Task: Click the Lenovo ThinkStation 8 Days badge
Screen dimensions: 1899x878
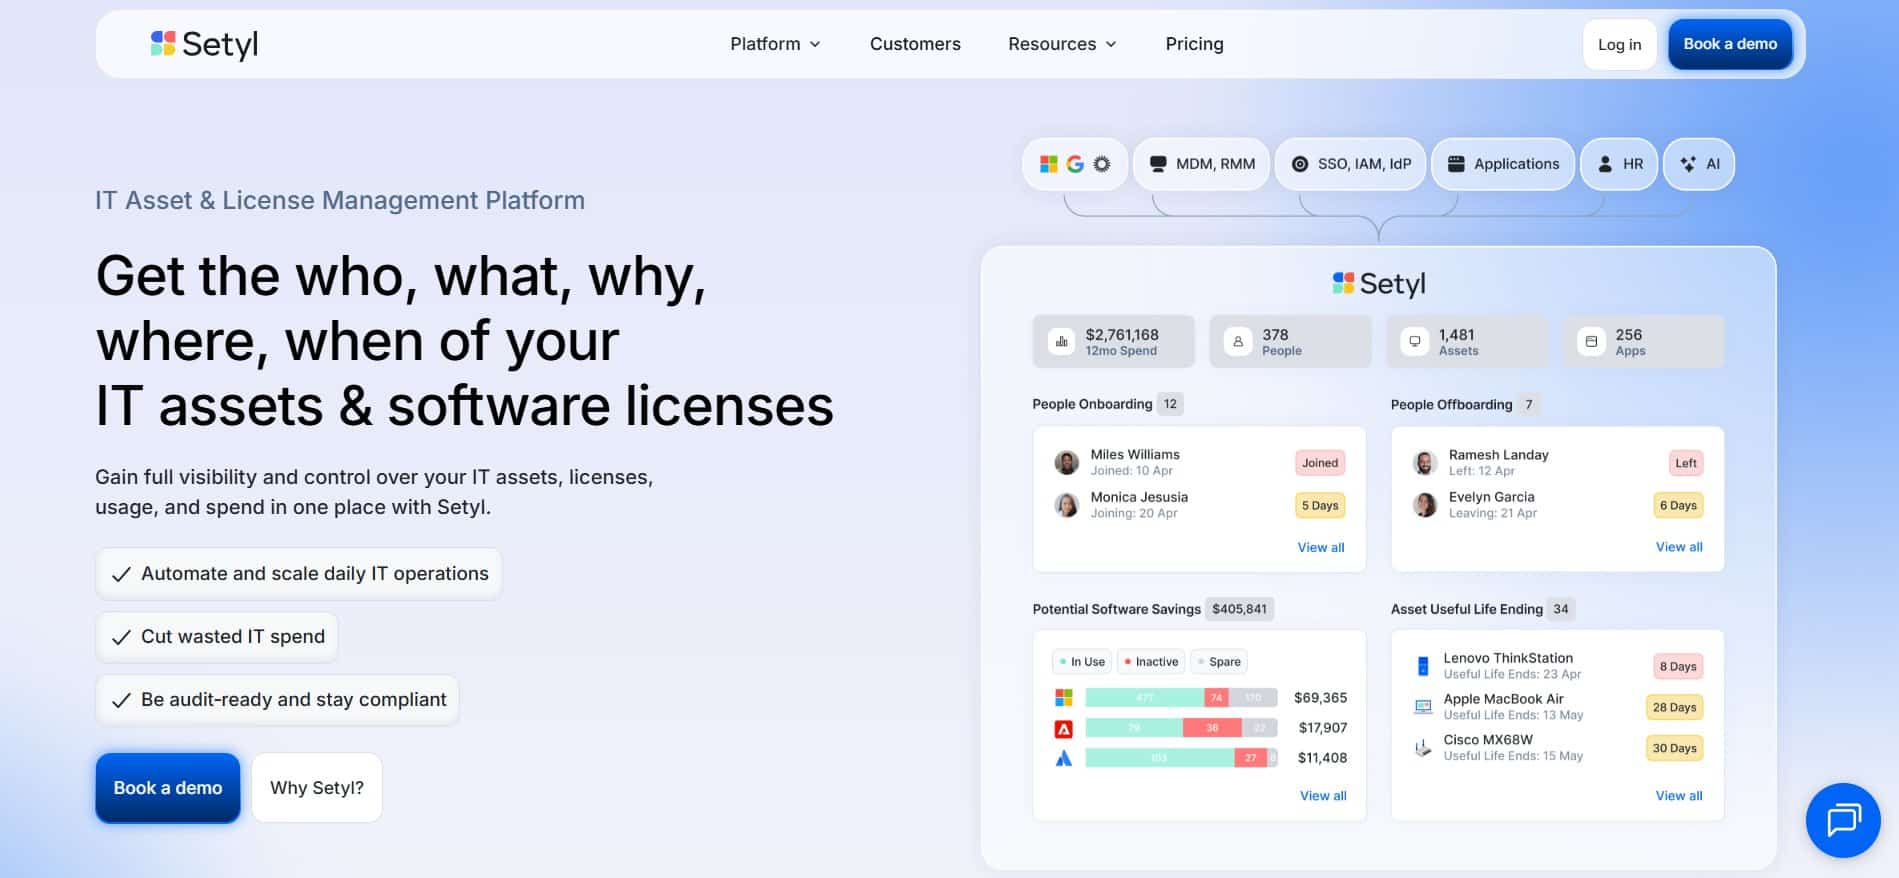Action: click(x=1678, y=667)
